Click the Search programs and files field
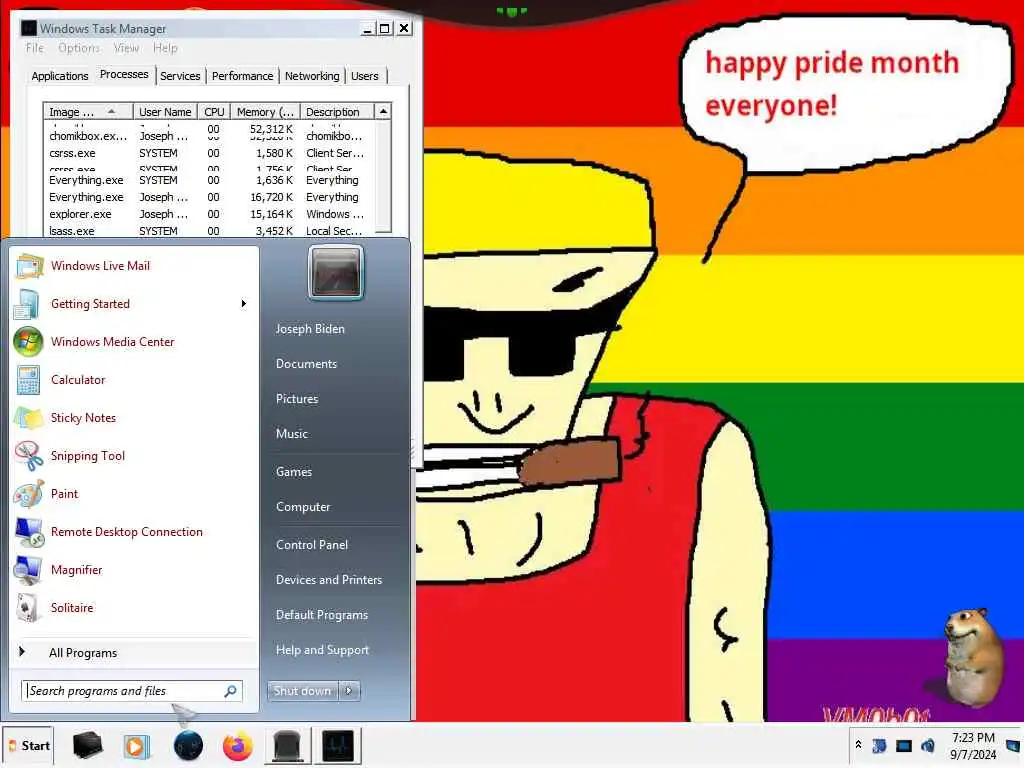Image resolution: width=1024 pixels, height=768 pixels. click(x=132, y=691)
